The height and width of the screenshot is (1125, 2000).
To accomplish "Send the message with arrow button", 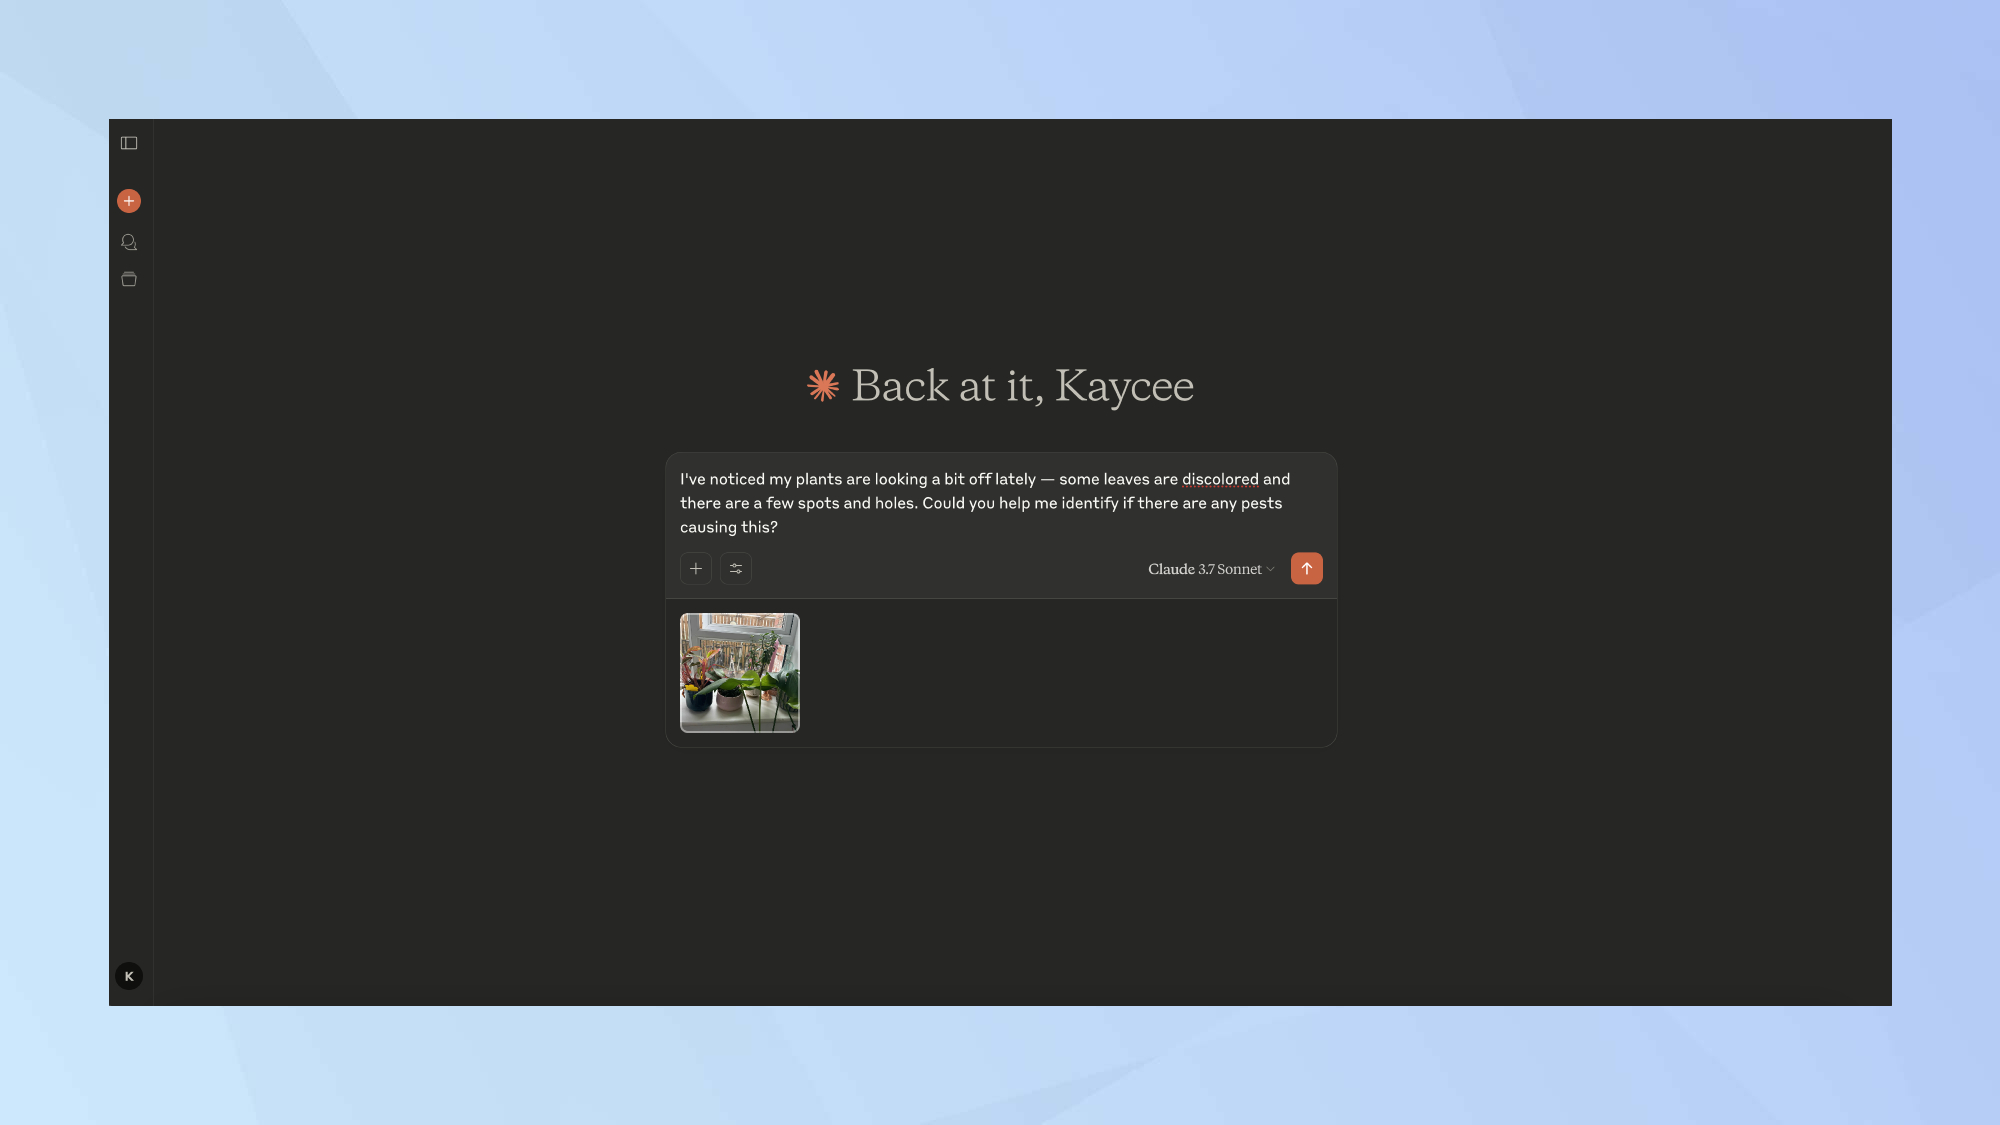I will coord(1306,569).
